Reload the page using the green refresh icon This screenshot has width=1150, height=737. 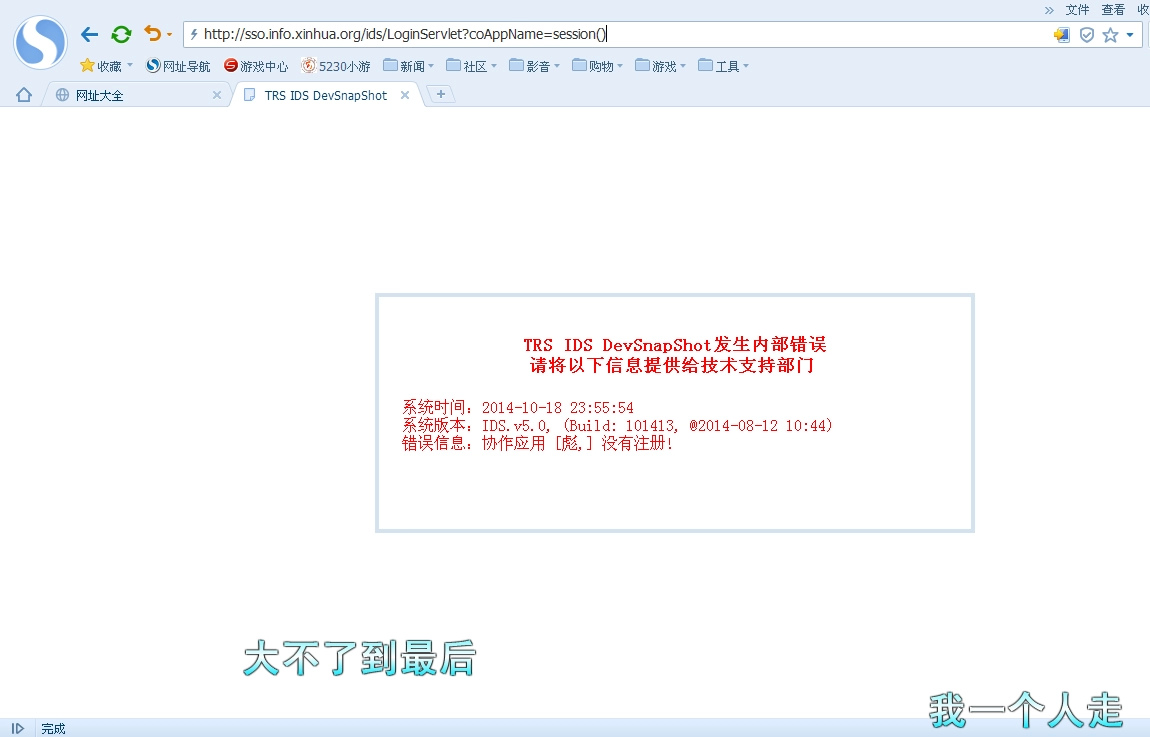point(122,34)
